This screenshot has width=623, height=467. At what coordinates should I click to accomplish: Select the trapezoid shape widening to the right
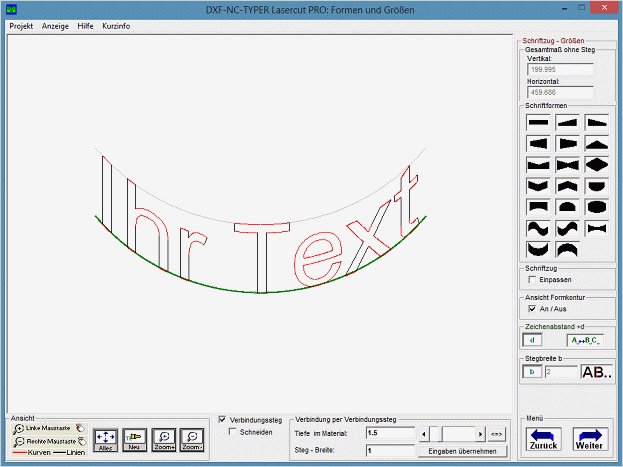tap(538, 143)
